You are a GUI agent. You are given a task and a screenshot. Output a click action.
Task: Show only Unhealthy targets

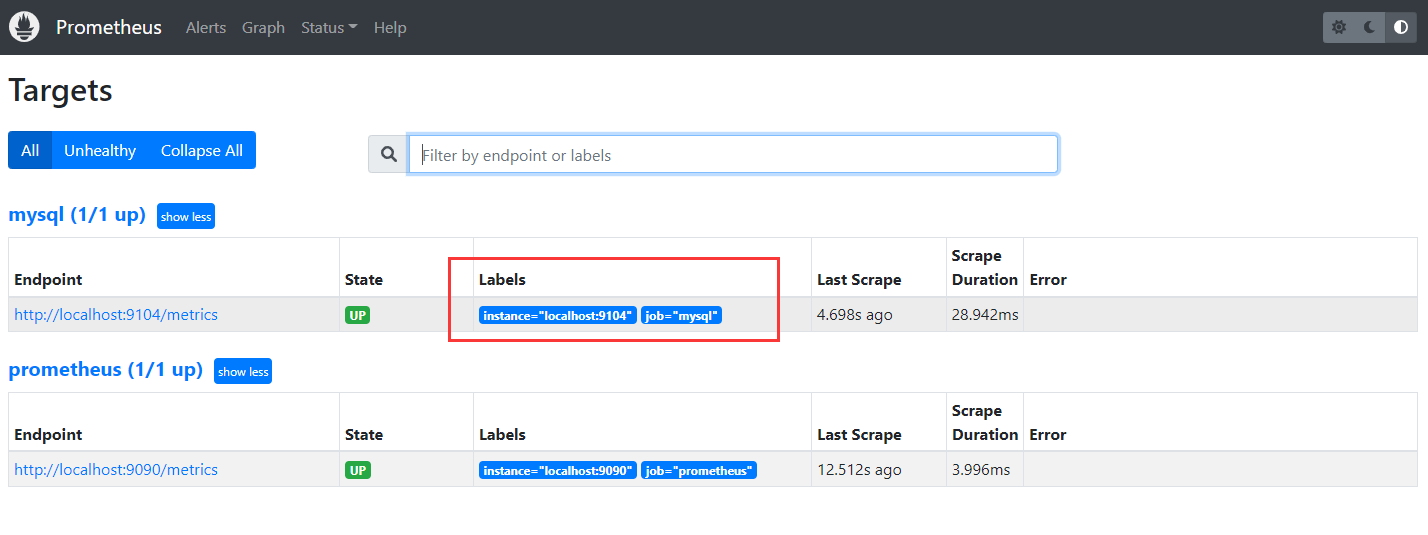pos(100,150)
